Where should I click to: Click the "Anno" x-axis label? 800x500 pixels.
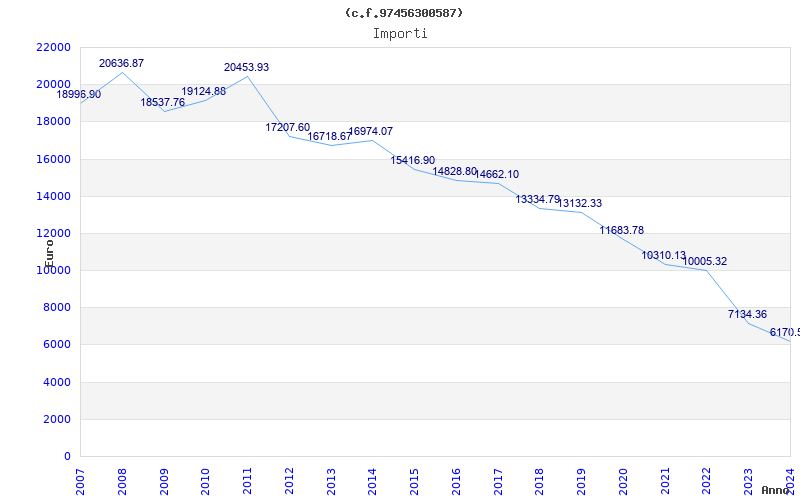pos(776,491)
